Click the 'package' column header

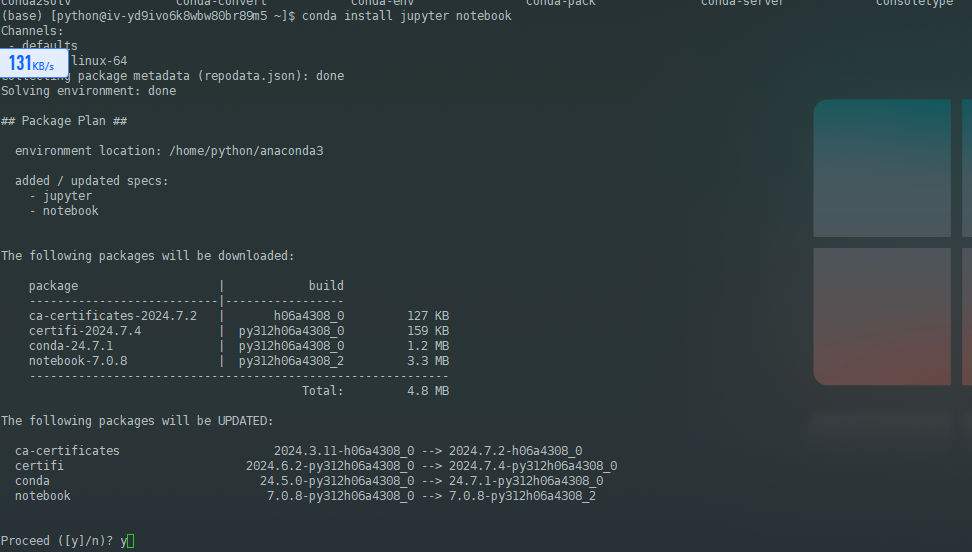(x=53, y=286)
